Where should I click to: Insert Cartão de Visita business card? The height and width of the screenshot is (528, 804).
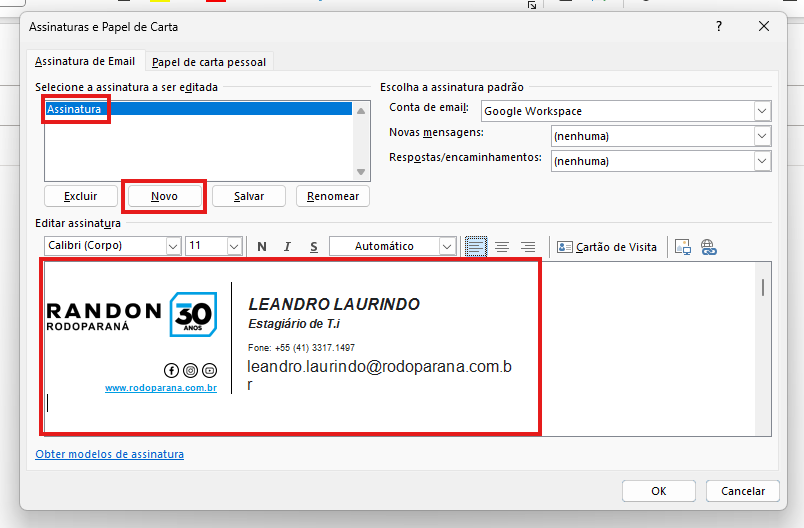(x=607, y=247)
